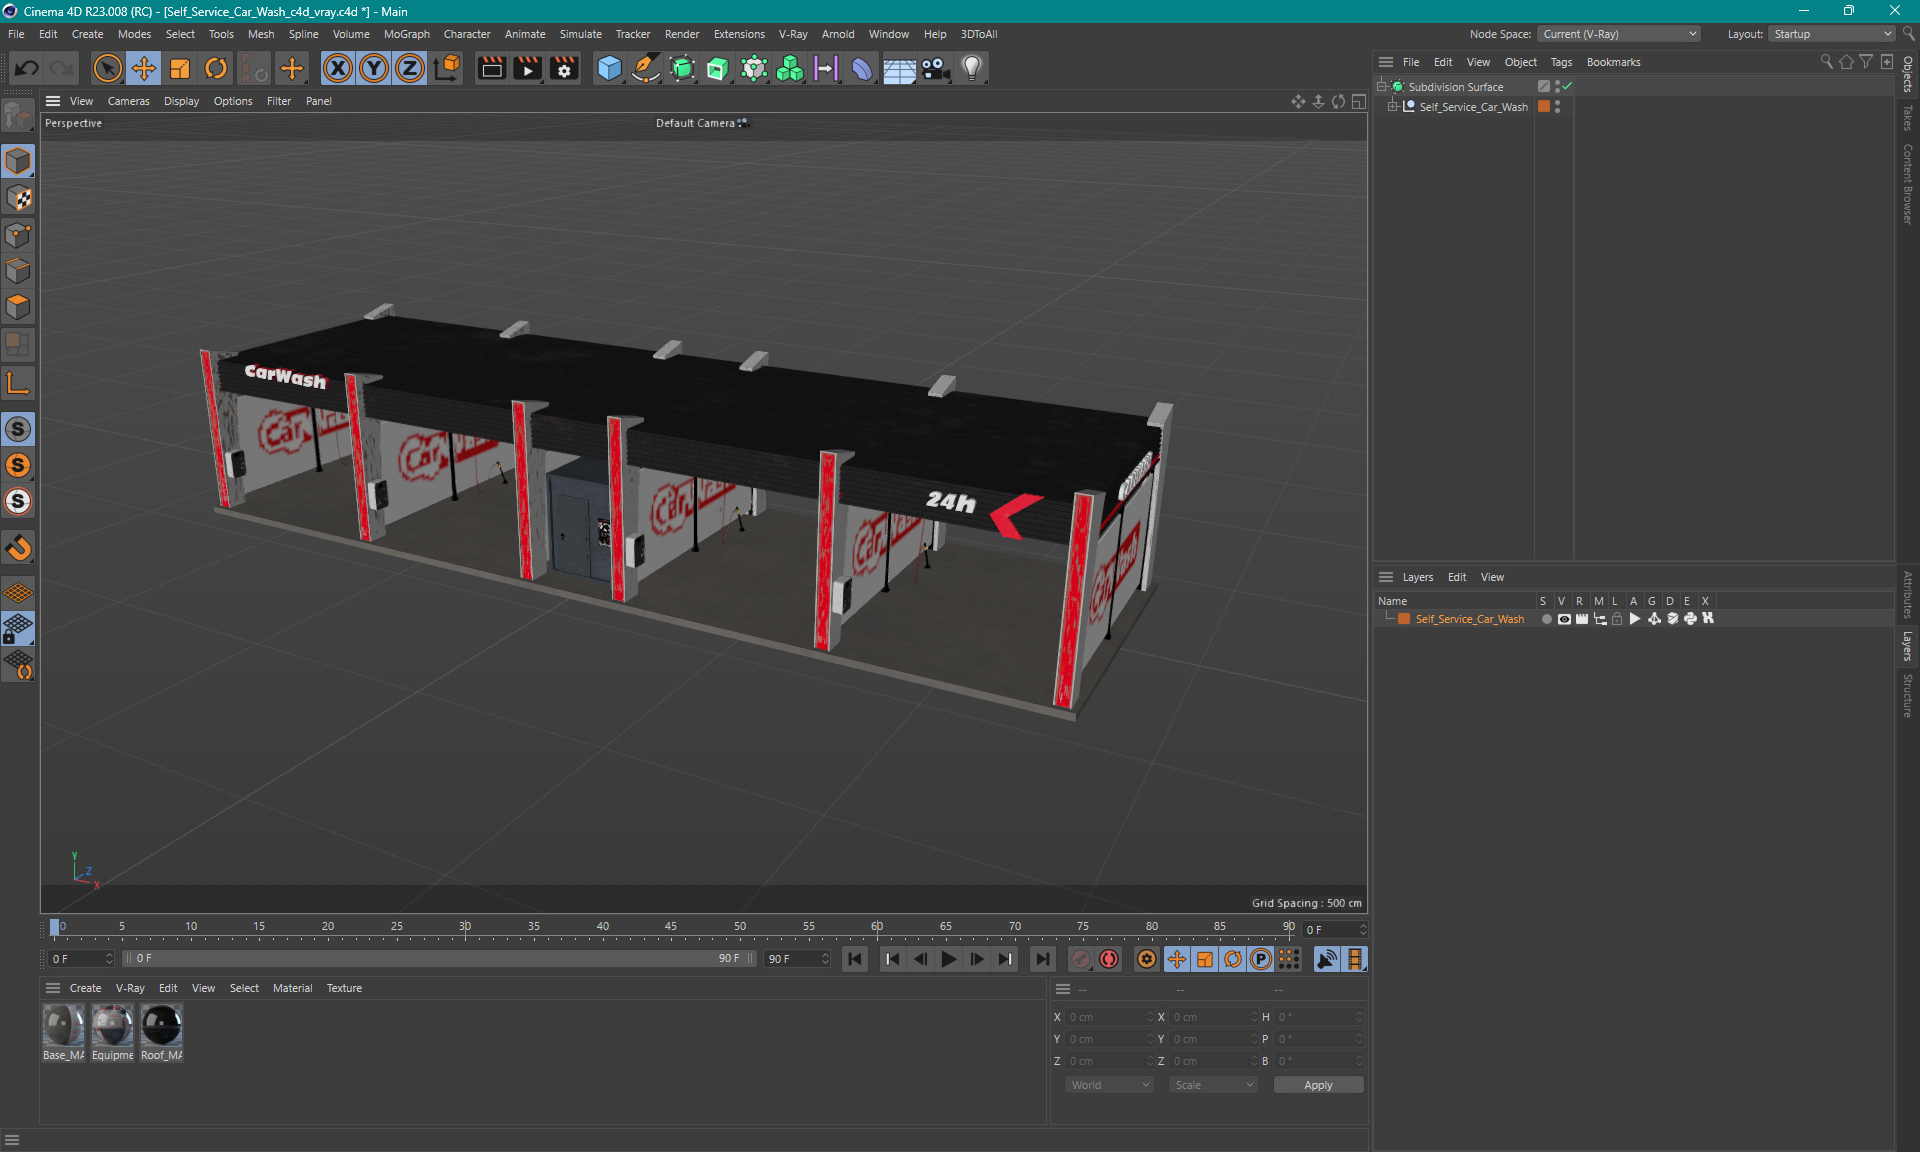
Task: Click the Coordinate System icon
Action: 447,68
